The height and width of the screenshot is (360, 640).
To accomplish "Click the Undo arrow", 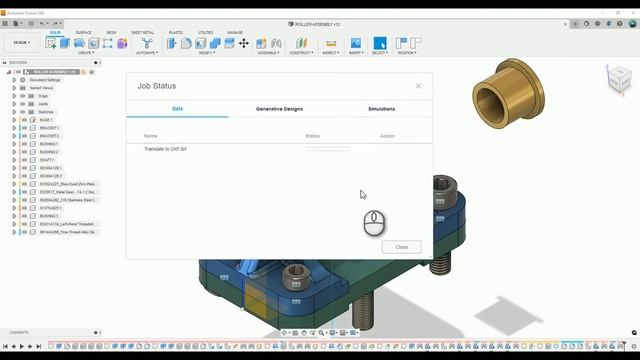I will (x=42, y=24).
